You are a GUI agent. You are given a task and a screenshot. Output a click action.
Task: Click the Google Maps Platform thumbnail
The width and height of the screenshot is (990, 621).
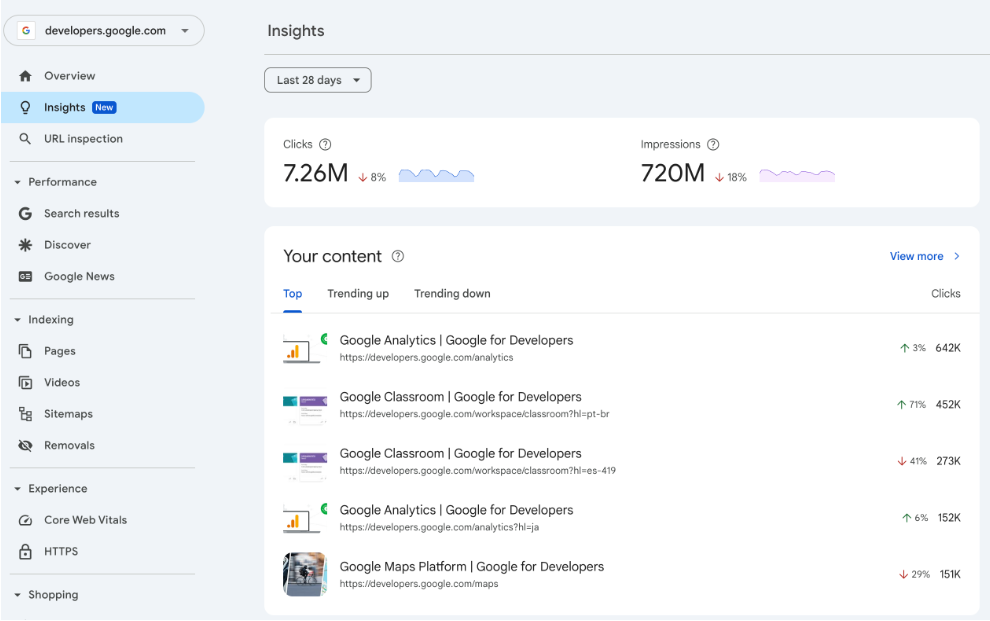(305, 574)
